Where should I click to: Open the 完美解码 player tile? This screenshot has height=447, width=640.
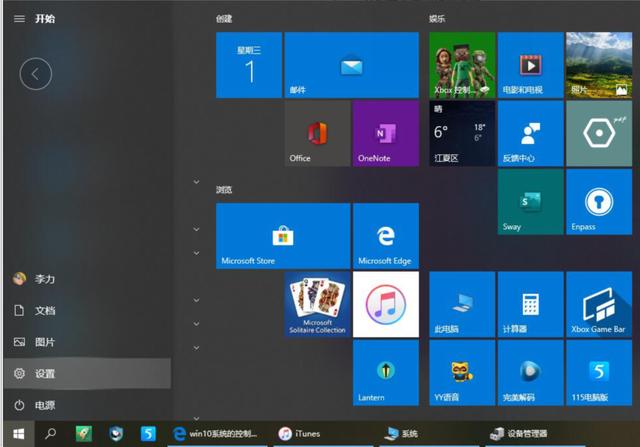(531, 373)
